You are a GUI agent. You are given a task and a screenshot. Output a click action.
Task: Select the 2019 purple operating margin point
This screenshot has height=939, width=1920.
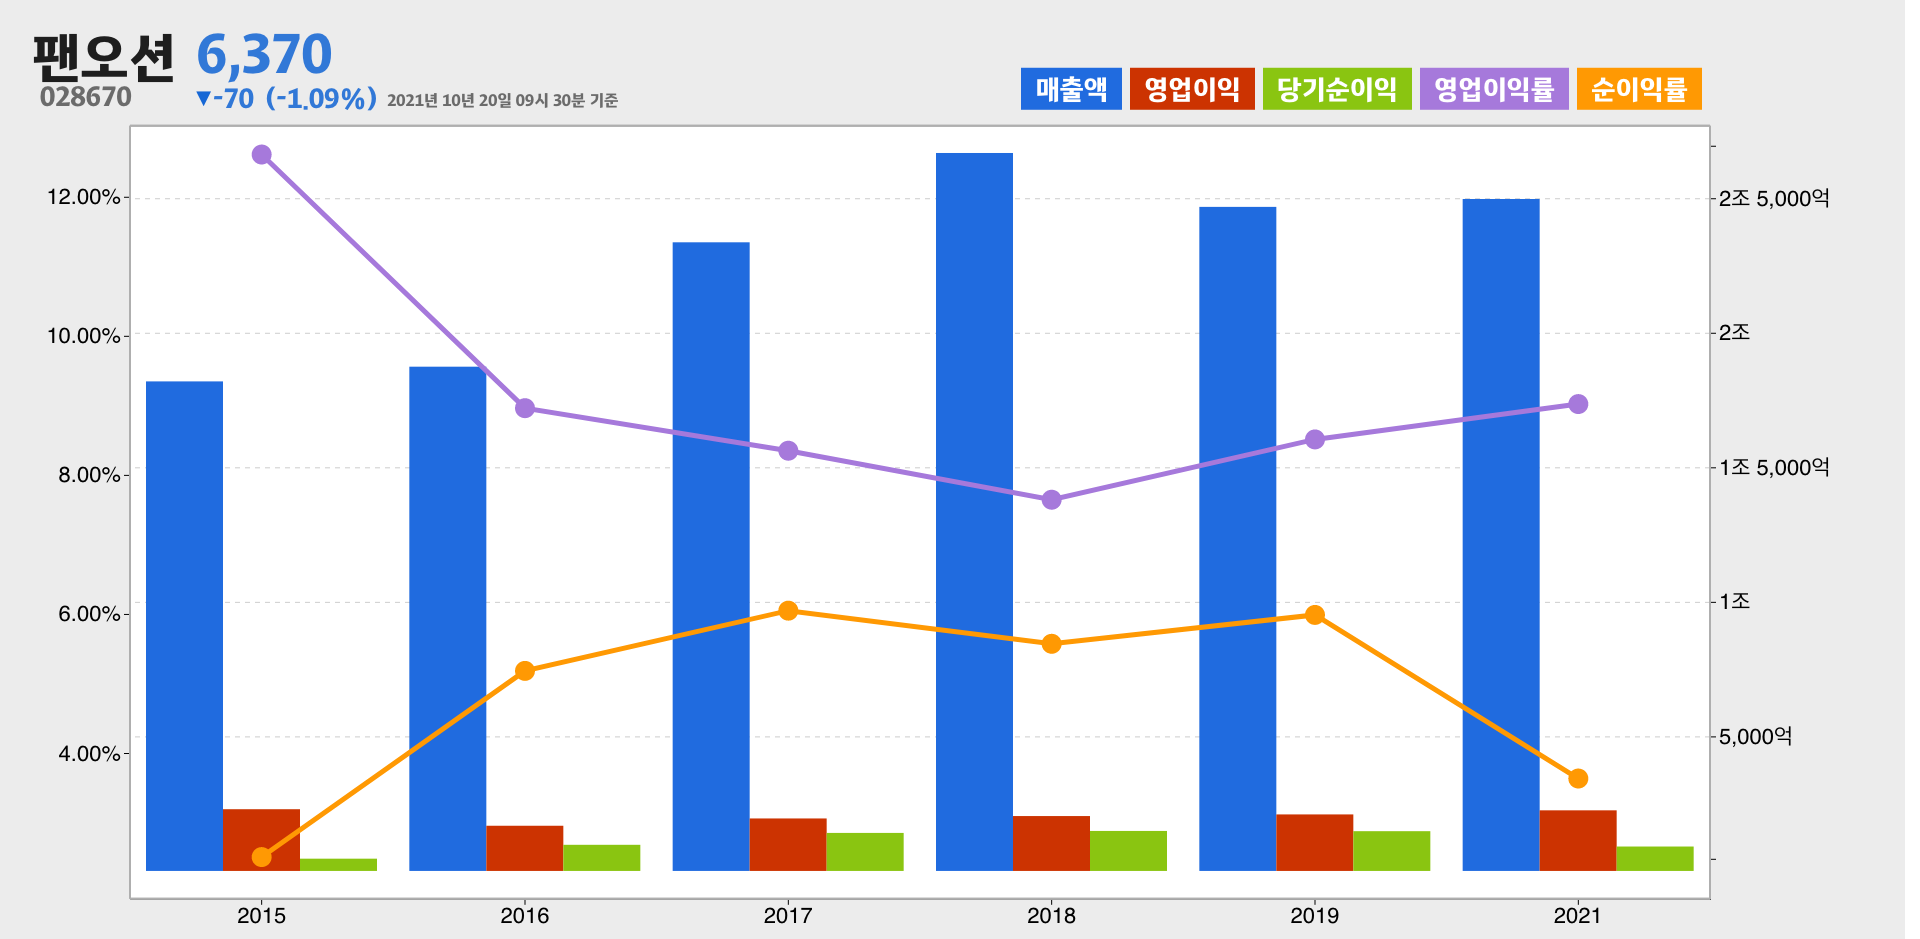click(1315, 439)
